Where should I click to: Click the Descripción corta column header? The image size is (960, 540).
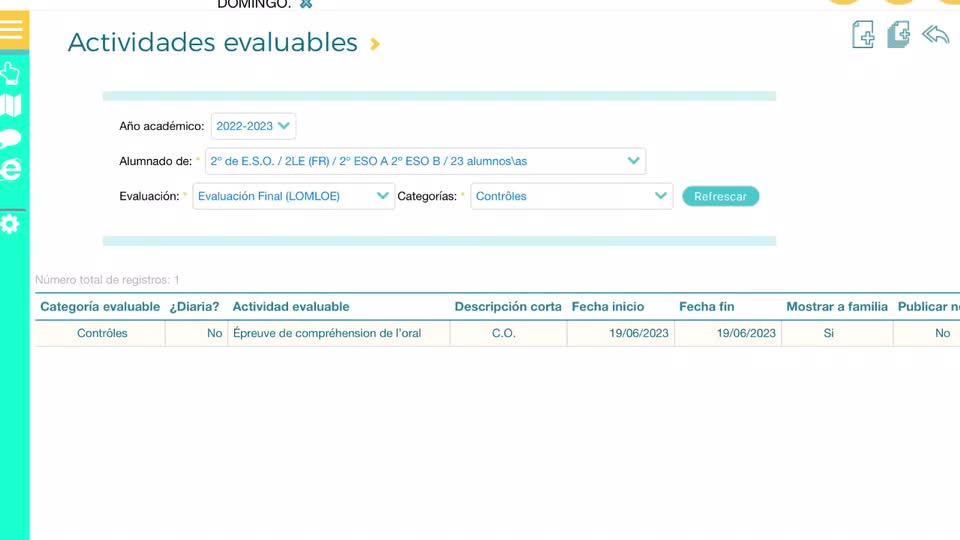point(508,307)
